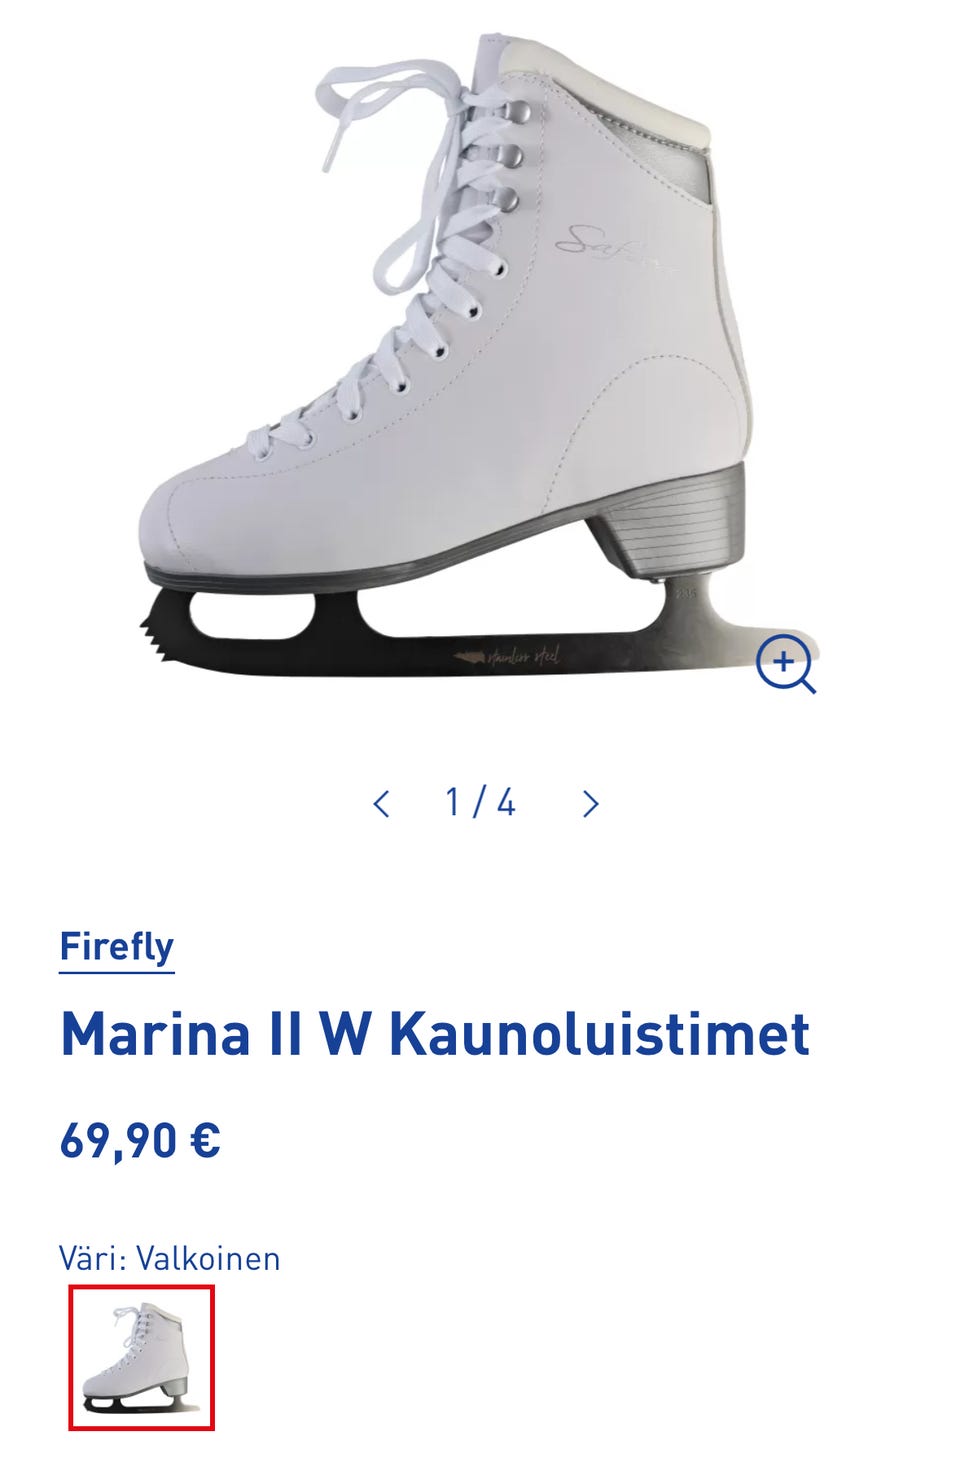
Task: Click the main ice skate product photo
Action: click(478, 360)
